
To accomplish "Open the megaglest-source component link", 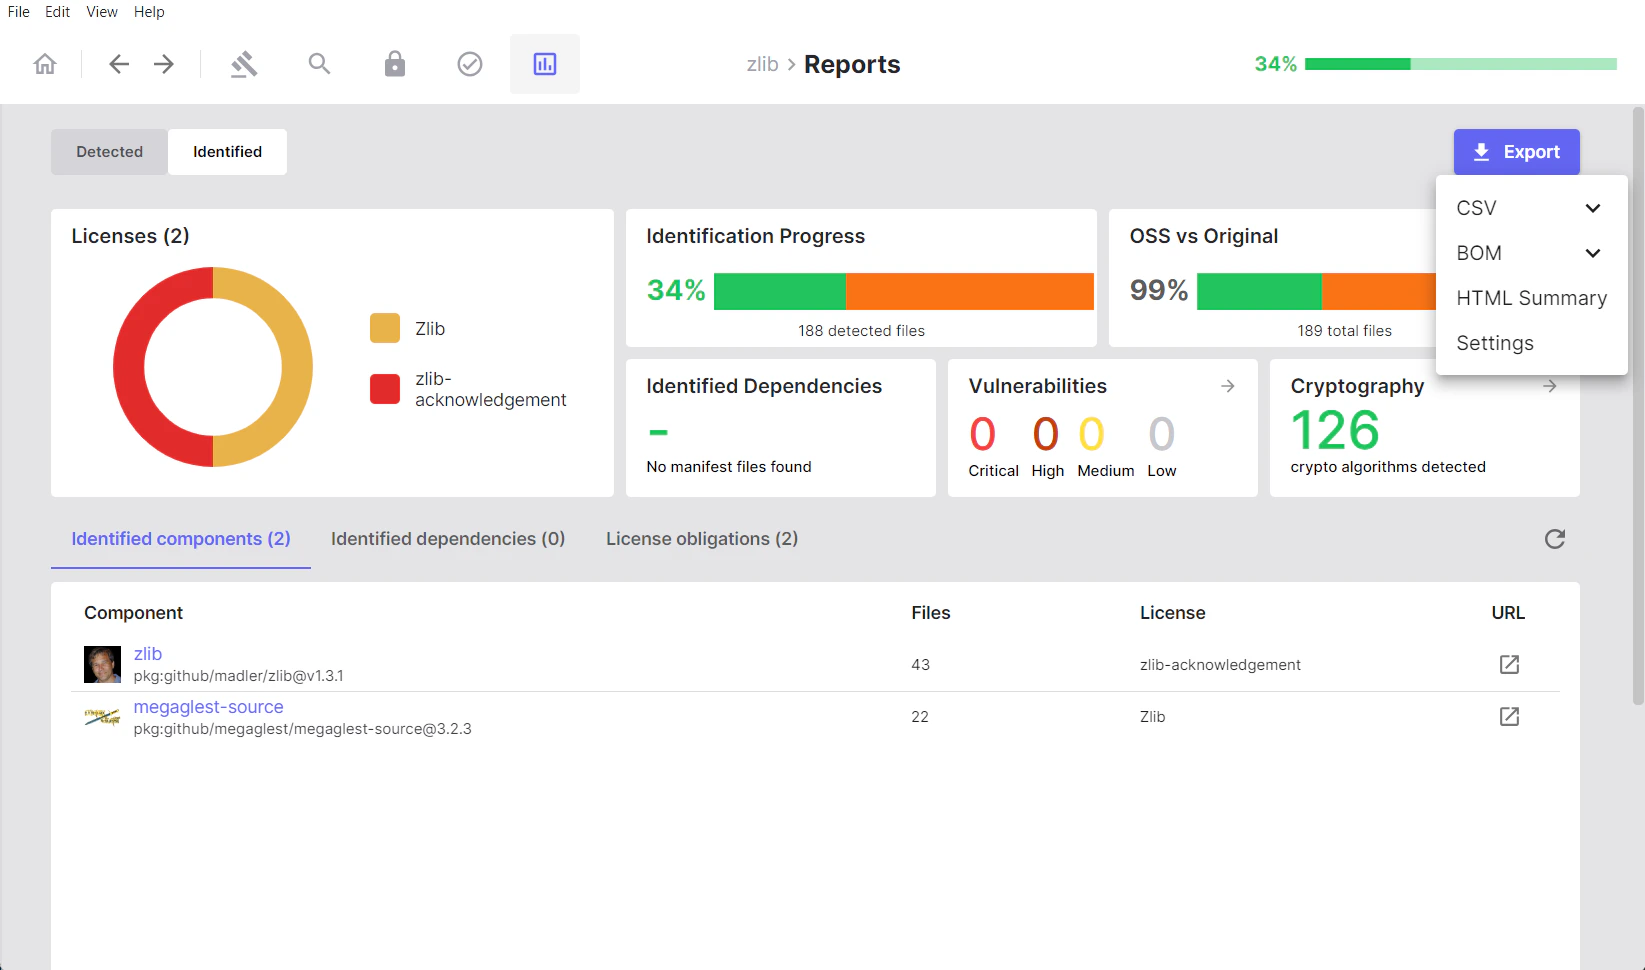I will (208, 707).
